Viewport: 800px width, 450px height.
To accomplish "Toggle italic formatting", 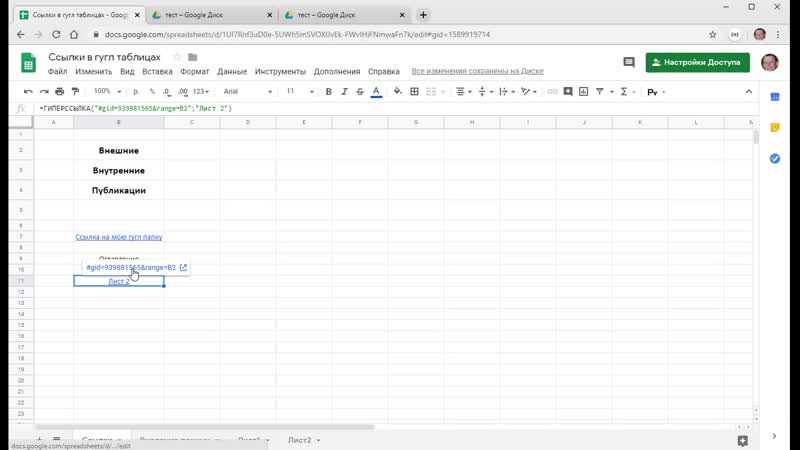I will click(x=344, y=91).
